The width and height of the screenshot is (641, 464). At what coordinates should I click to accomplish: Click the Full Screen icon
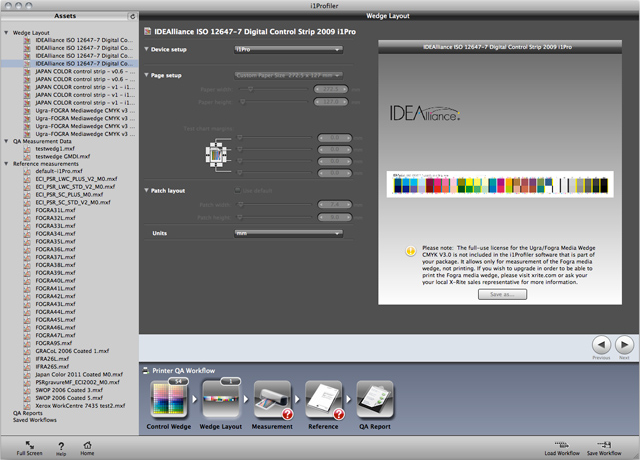click(x=29, y=443)
